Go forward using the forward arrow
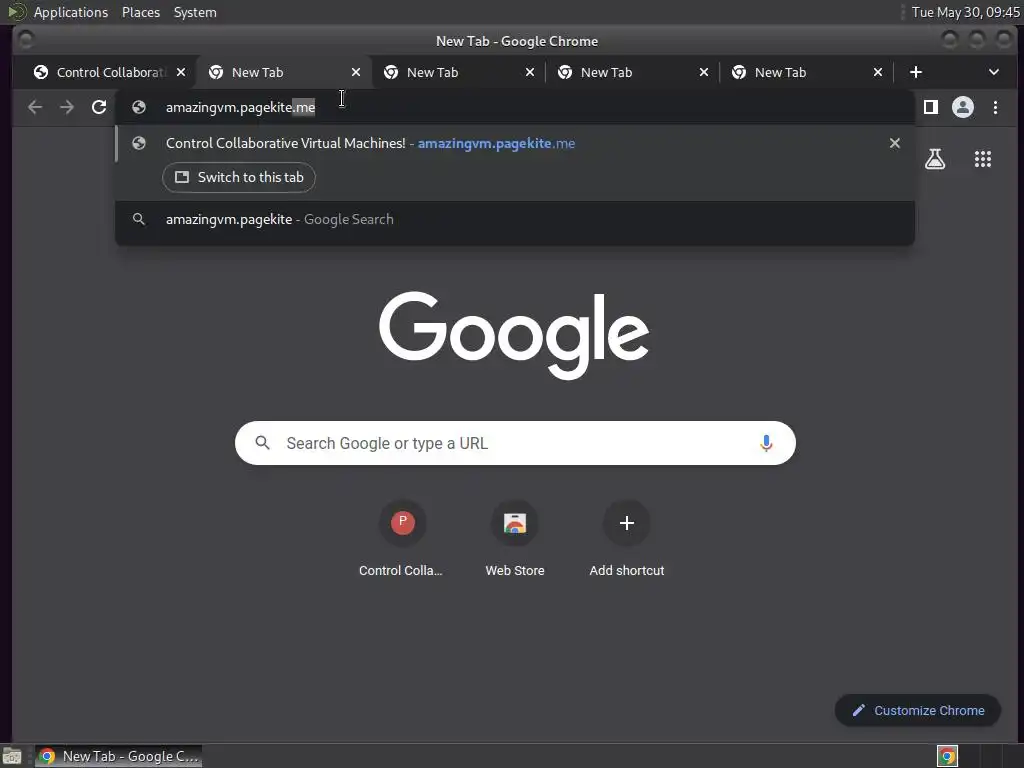Image resolution: width=1024 pixels, height=768 pixels. [x=67, y=107]
